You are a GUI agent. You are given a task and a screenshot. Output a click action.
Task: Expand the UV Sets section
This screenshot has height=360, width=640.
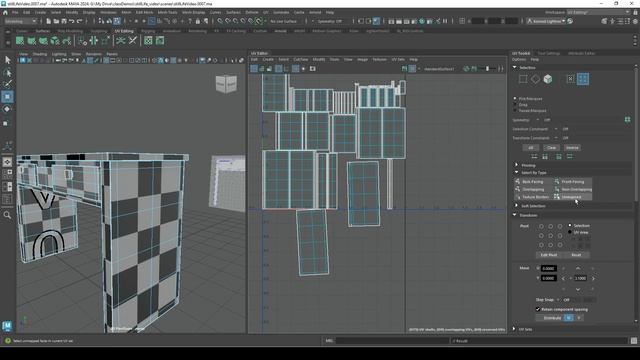(514, 329)
